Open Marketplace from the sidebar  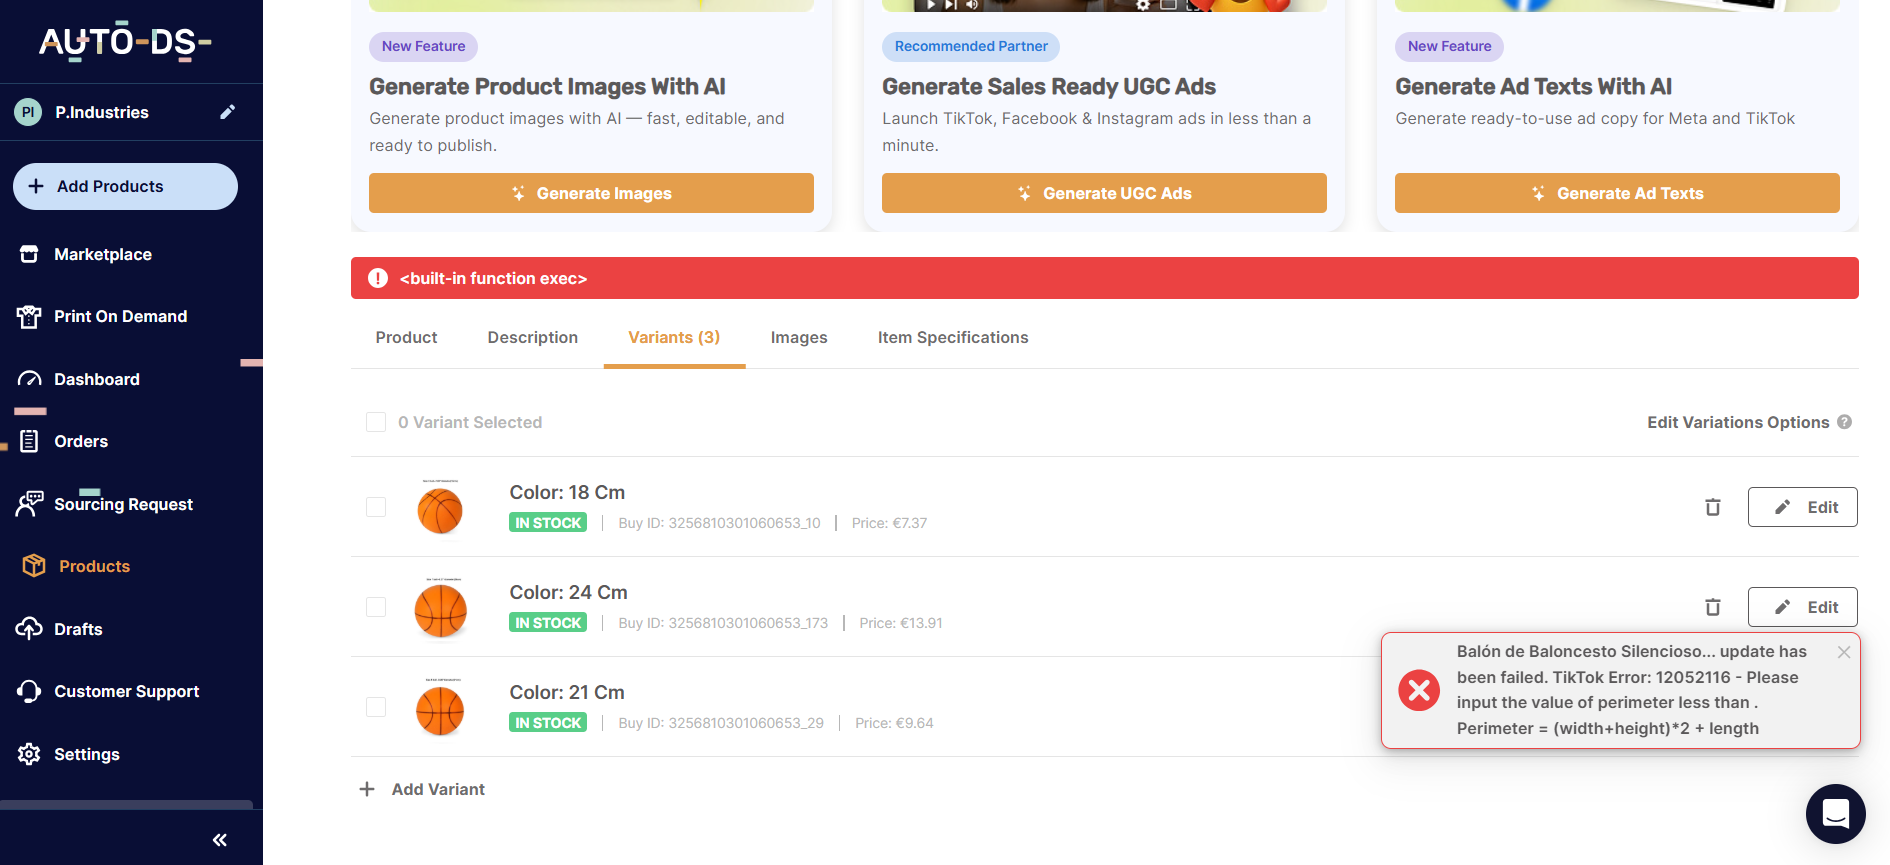coord(102,254)
